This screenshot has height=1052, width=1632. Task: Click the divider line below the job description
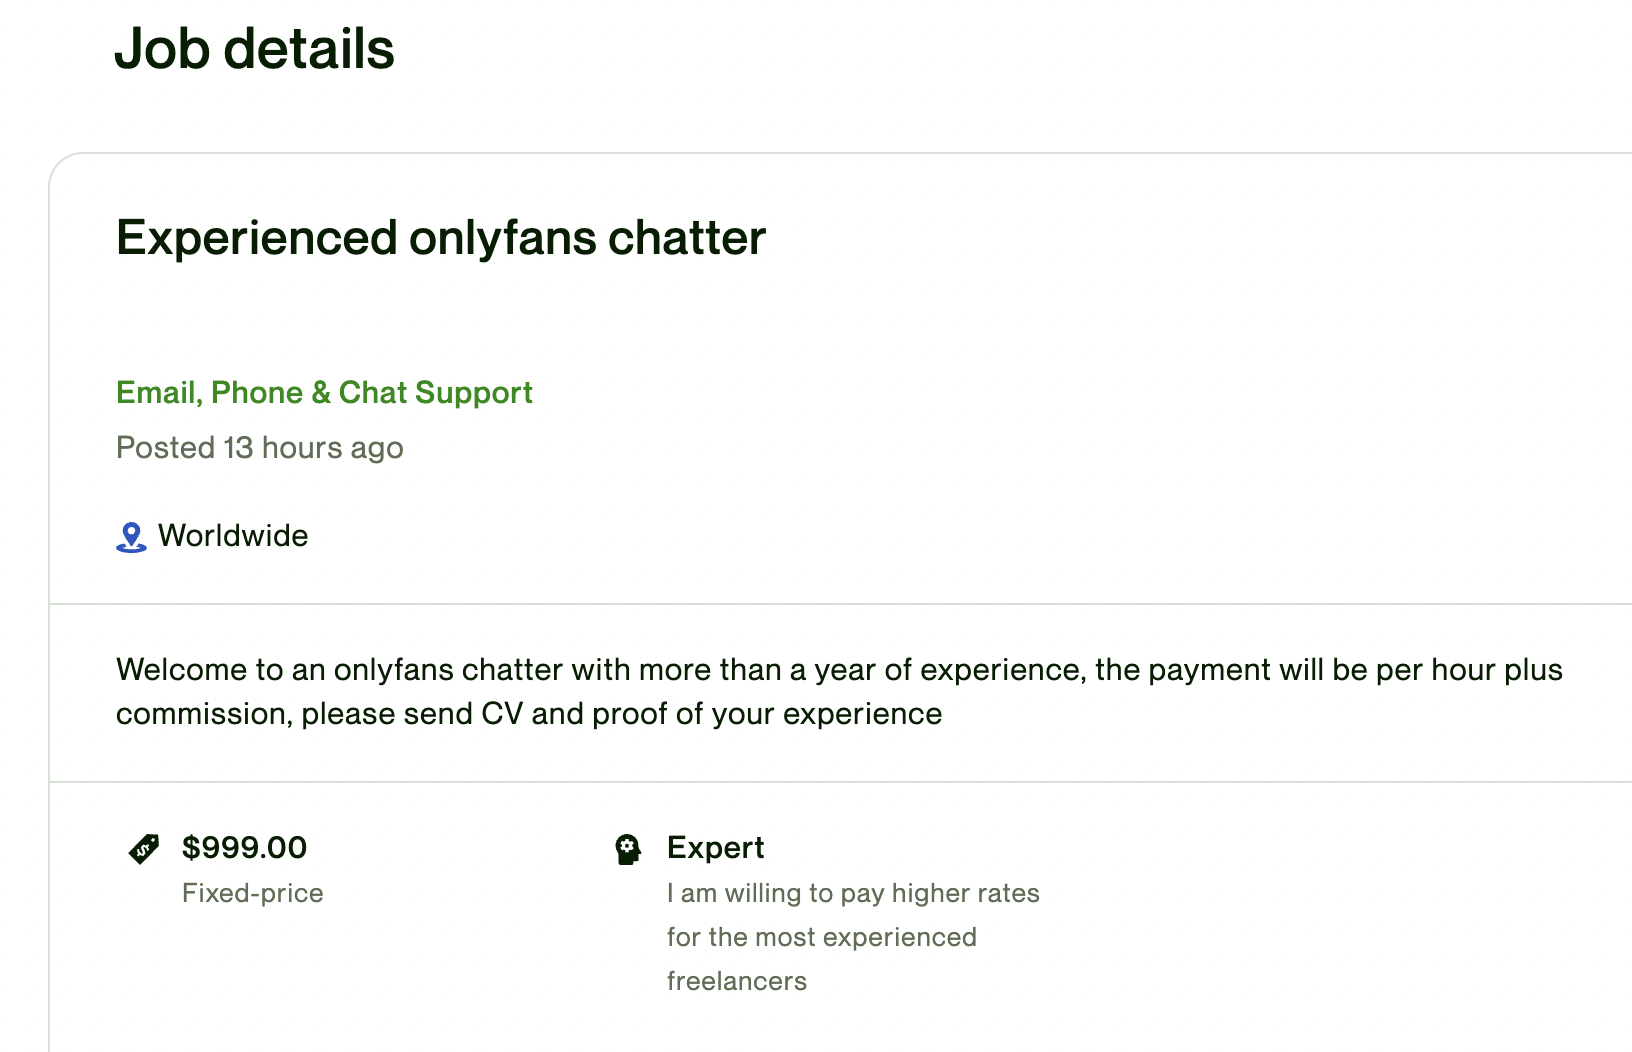(840, 782)
